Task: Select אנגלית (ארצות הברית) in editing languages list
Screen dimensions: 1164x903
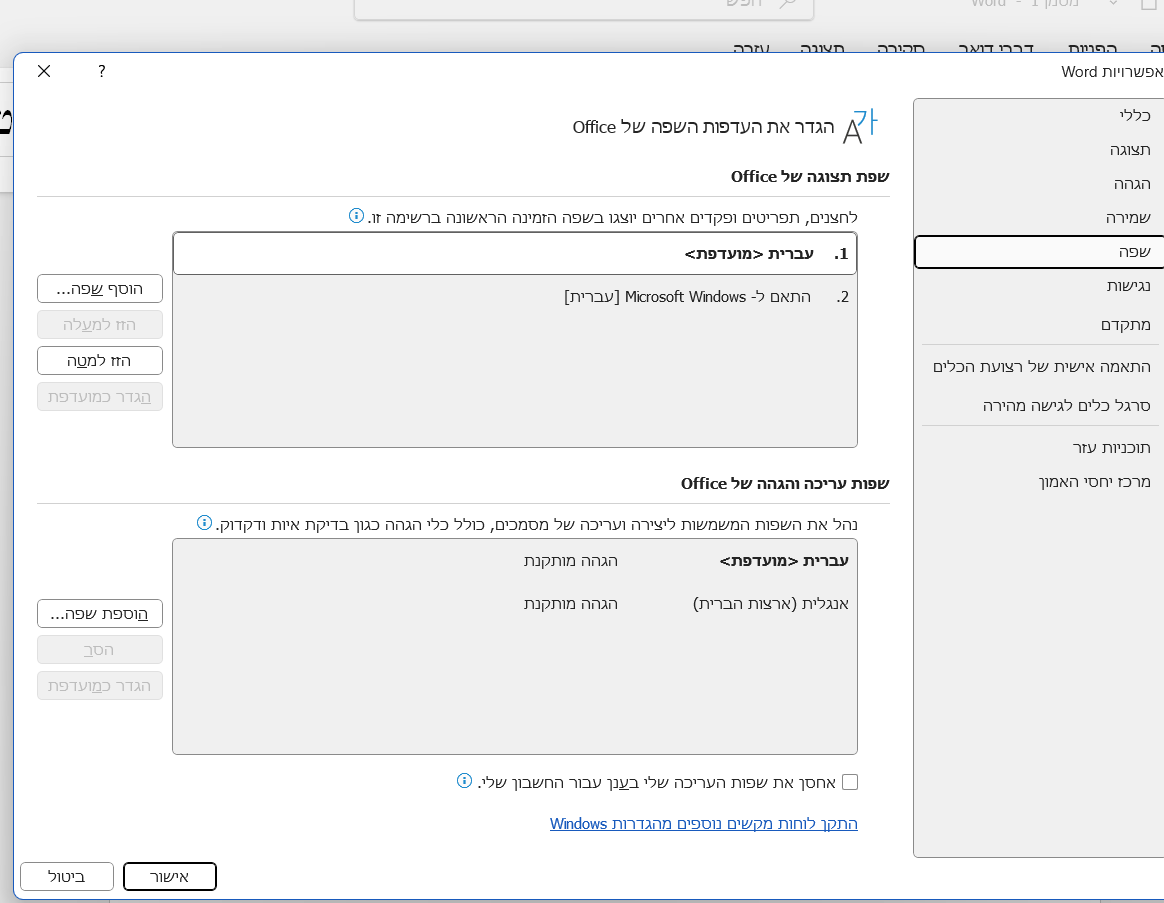Action: pyautogui.click(x=770, y=604)
